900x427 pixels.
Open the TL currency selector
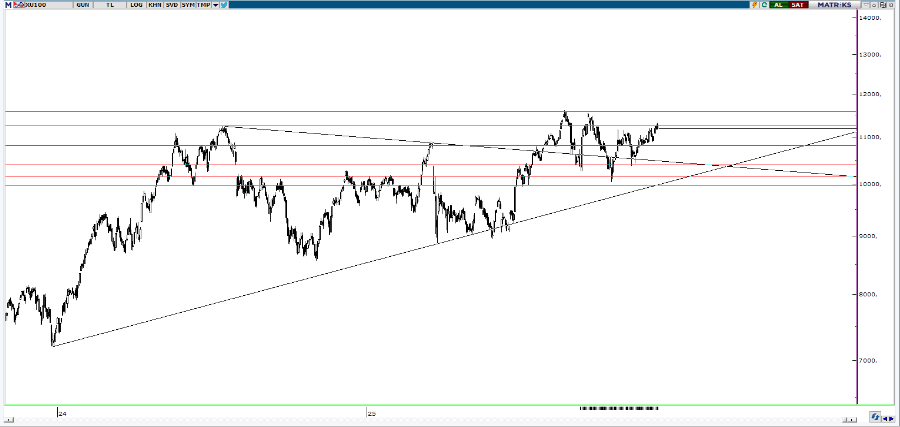108,5
